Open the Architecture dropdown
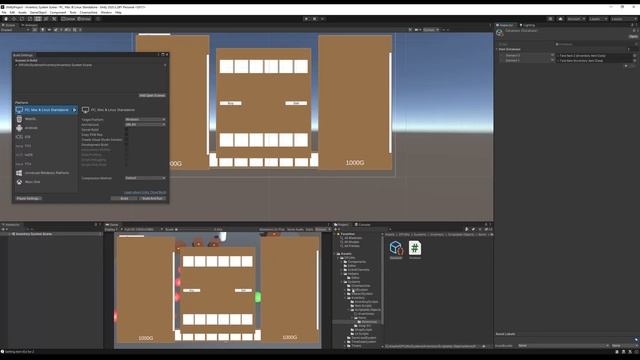The width and height of the screenshot is (640, 360). (145, 124)
